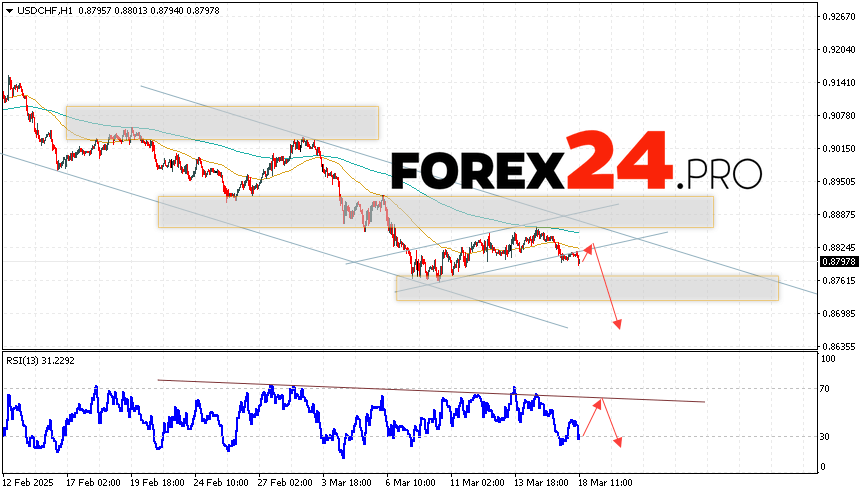This screenshot has height=494, width=863.
Task: Select the lowest gray support zone rectangle
Action: tap(586, 288)
